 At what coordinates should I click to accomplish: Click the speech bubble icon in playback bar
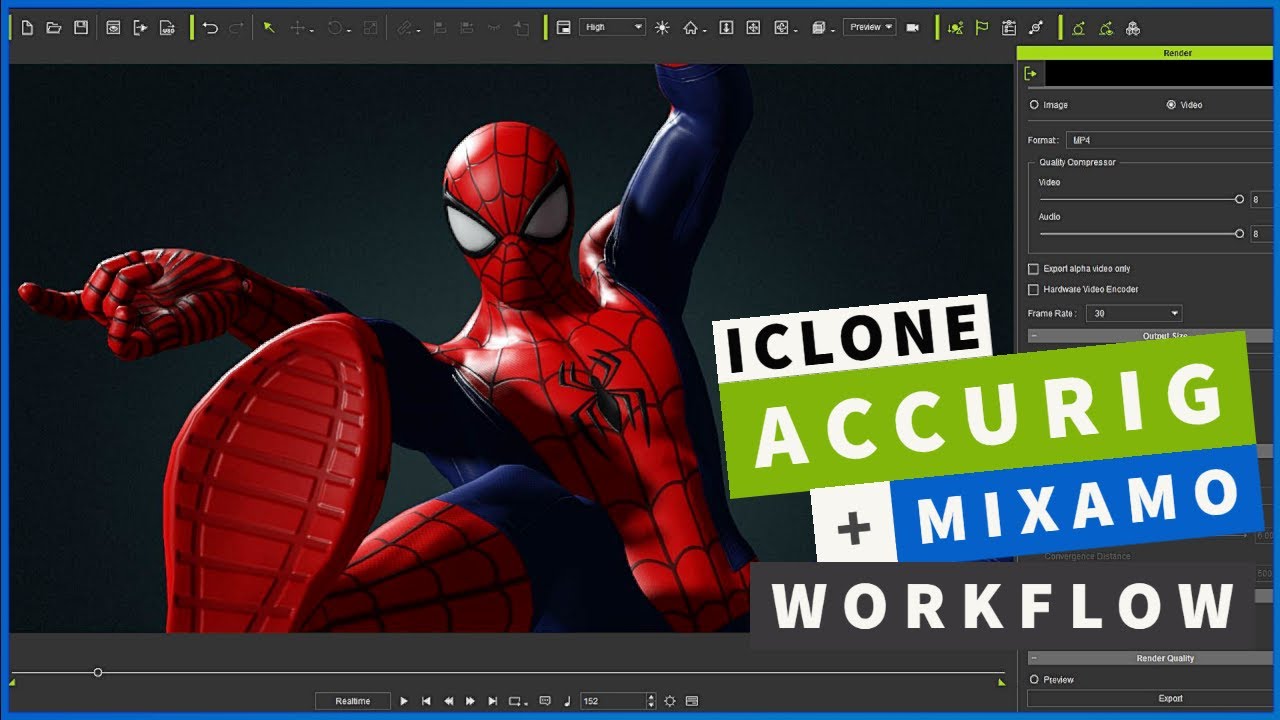click(545, 701)
